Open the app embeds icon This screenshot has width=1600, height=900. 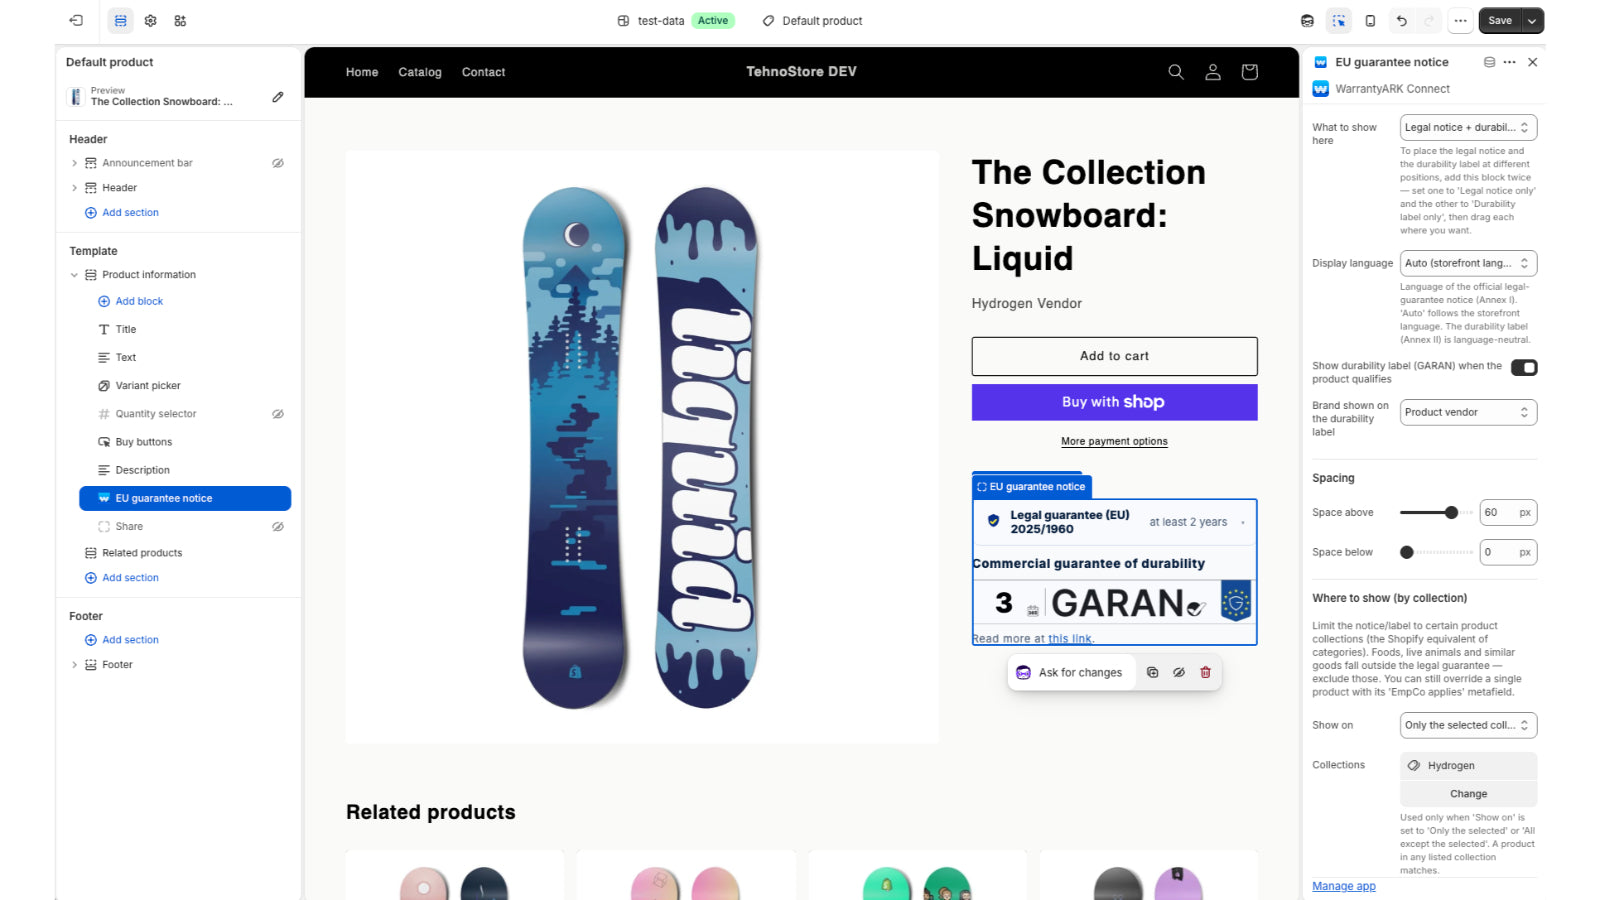180,20
